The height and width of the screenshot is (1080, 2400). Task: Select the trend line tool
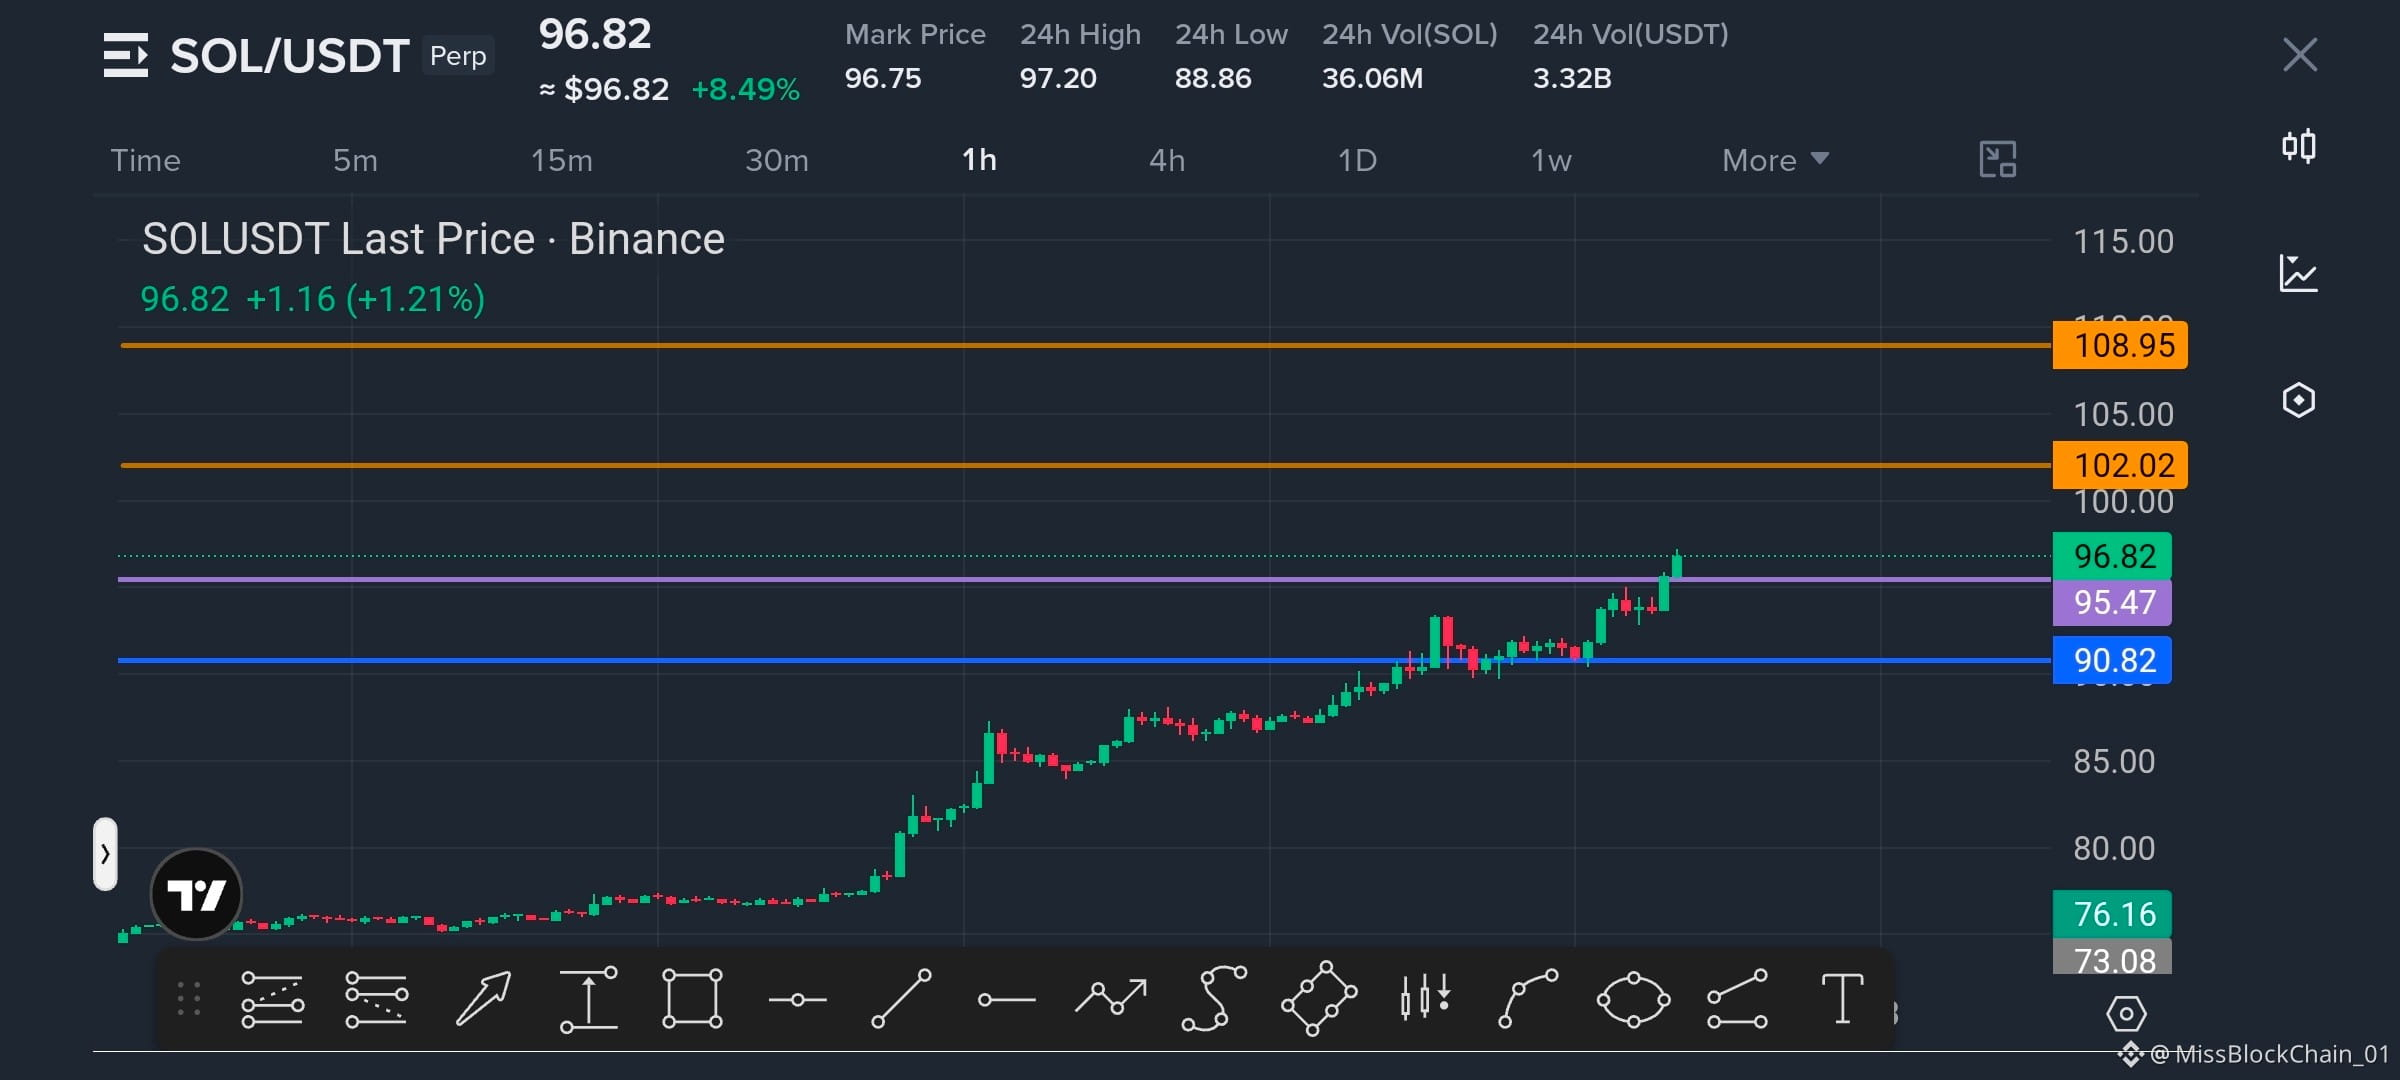[x=902, y=998]
